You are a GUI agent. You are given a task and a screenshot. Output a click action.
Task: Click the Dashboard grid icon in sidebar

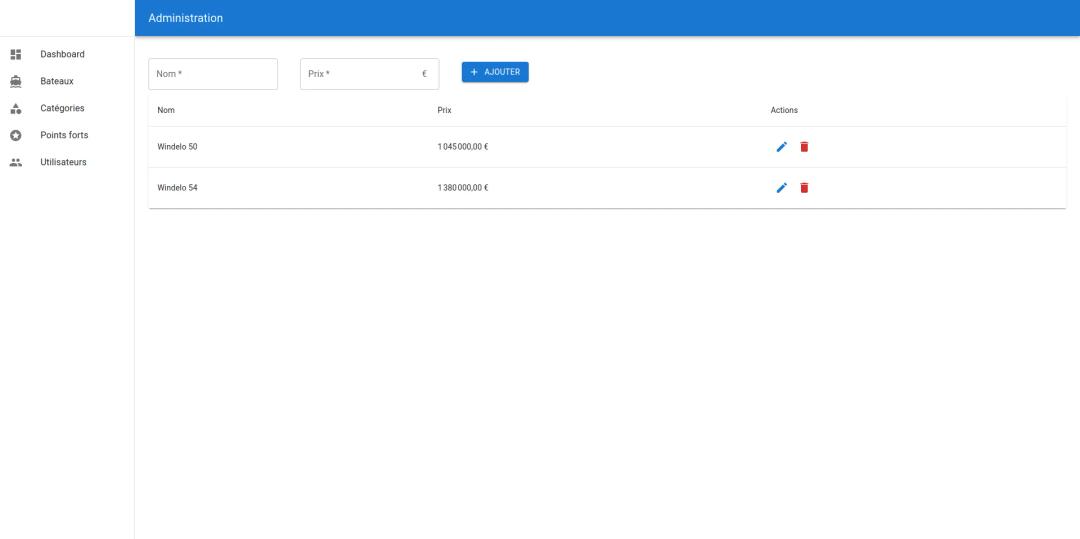(x=16, y=54)
